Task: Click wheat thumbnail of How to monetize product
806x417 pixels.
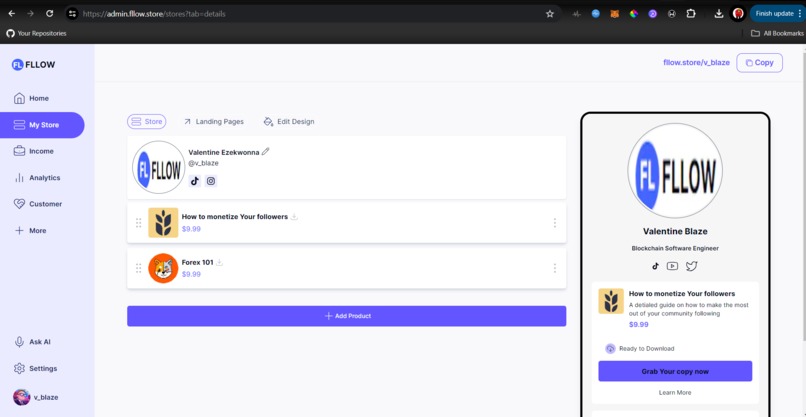Action: point(163,223)
